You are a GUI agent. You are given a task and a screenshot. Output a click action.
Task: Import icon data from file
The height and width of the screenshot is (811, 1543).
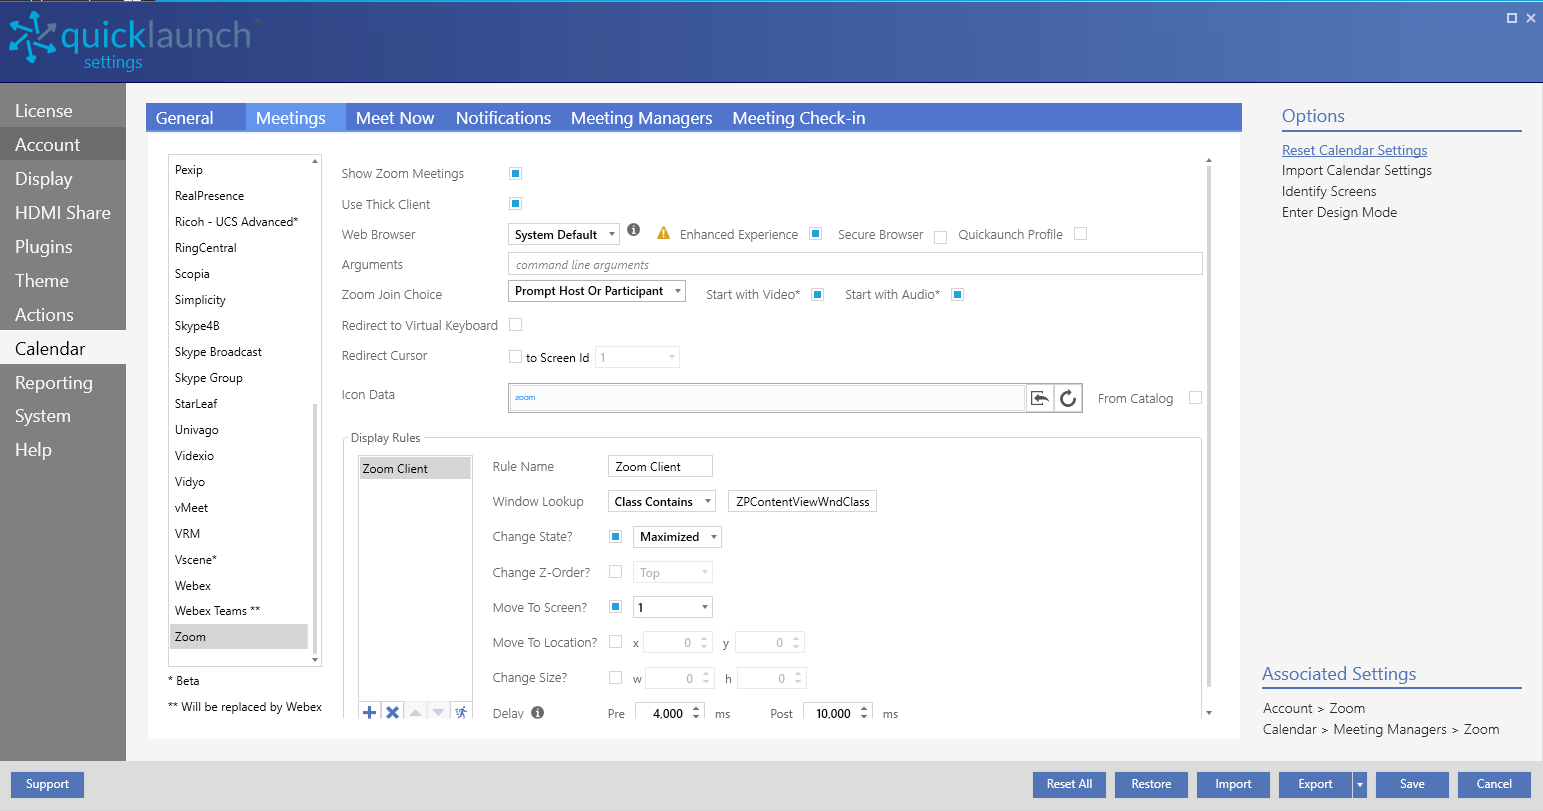point(1039,398)
